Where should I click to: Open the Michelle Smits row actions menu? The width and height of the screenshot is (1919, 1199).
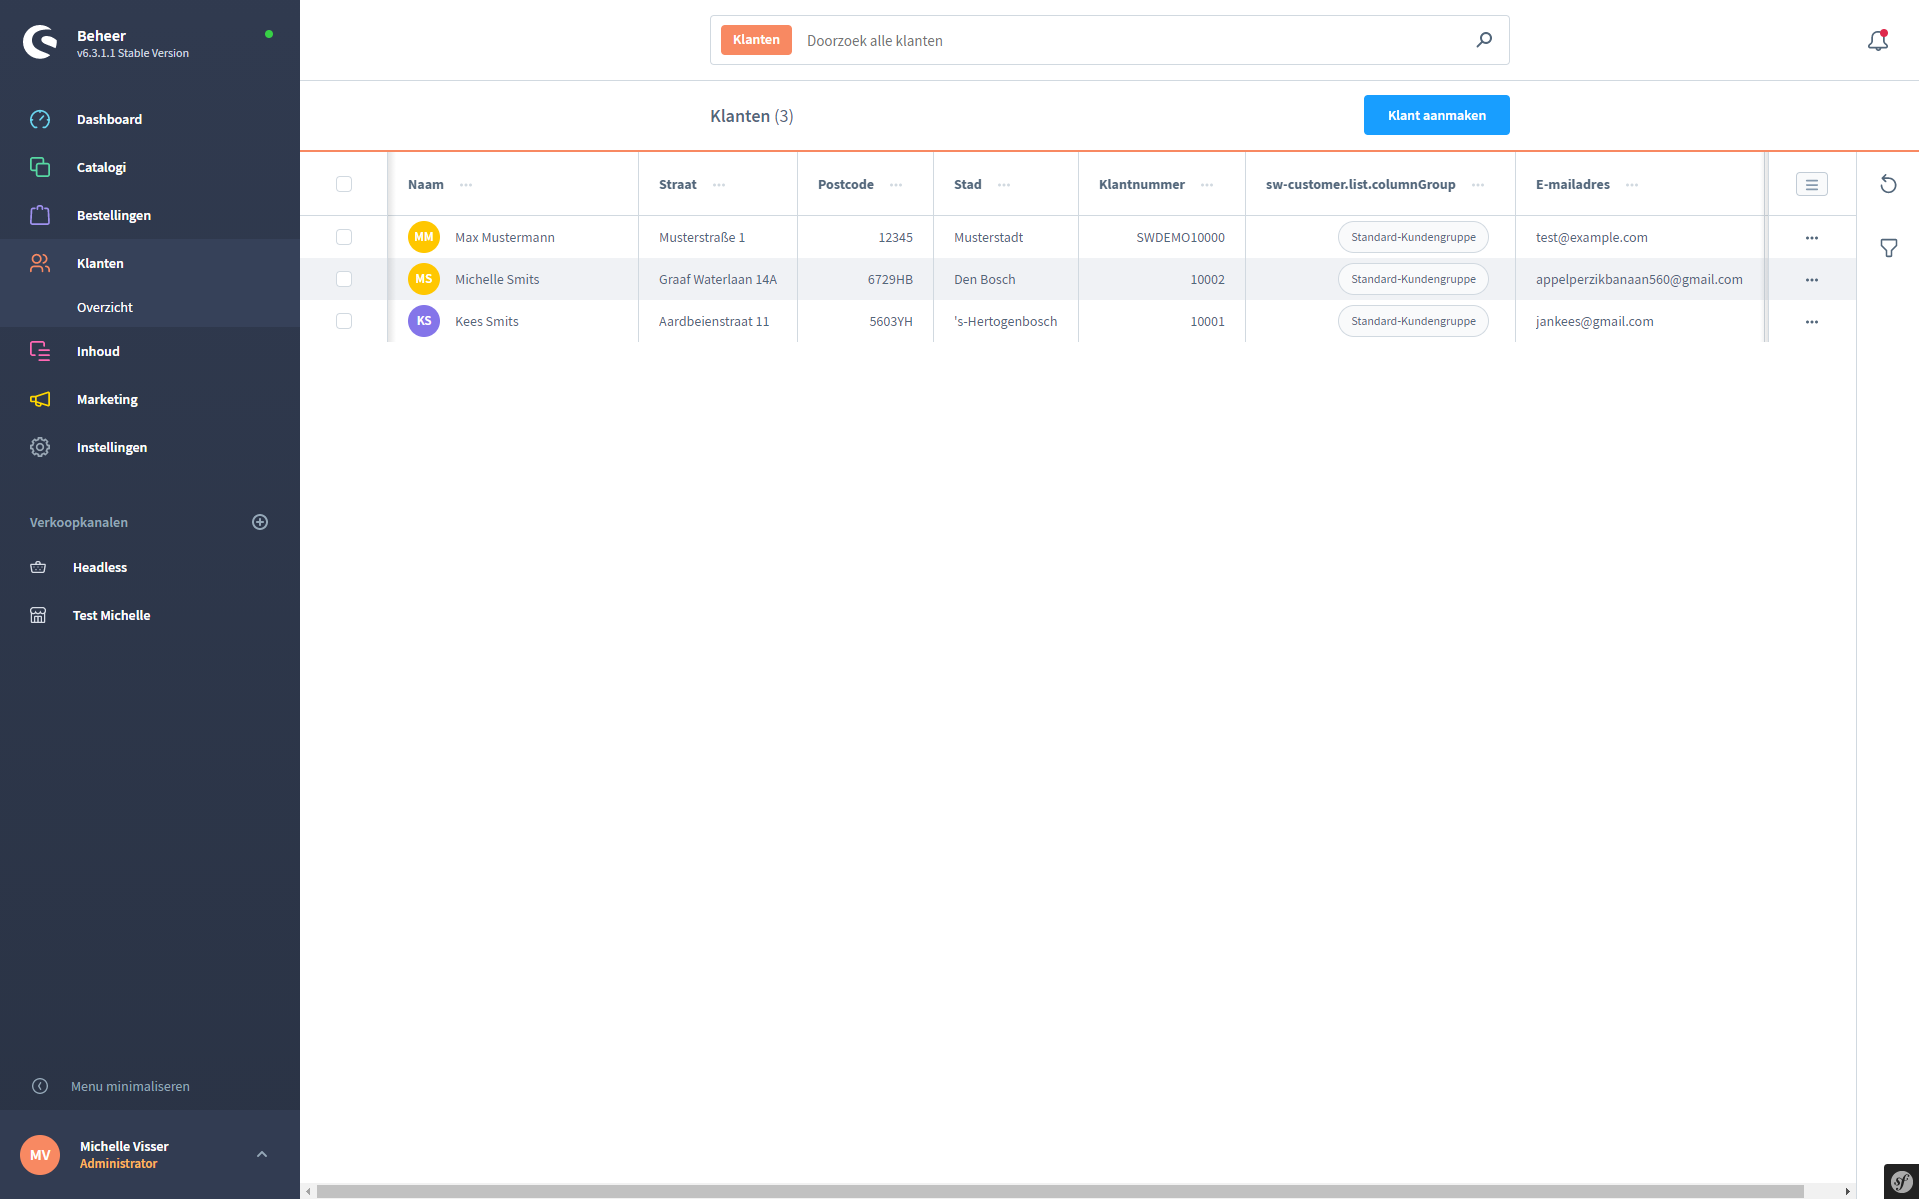click(x=1811, y=280)
